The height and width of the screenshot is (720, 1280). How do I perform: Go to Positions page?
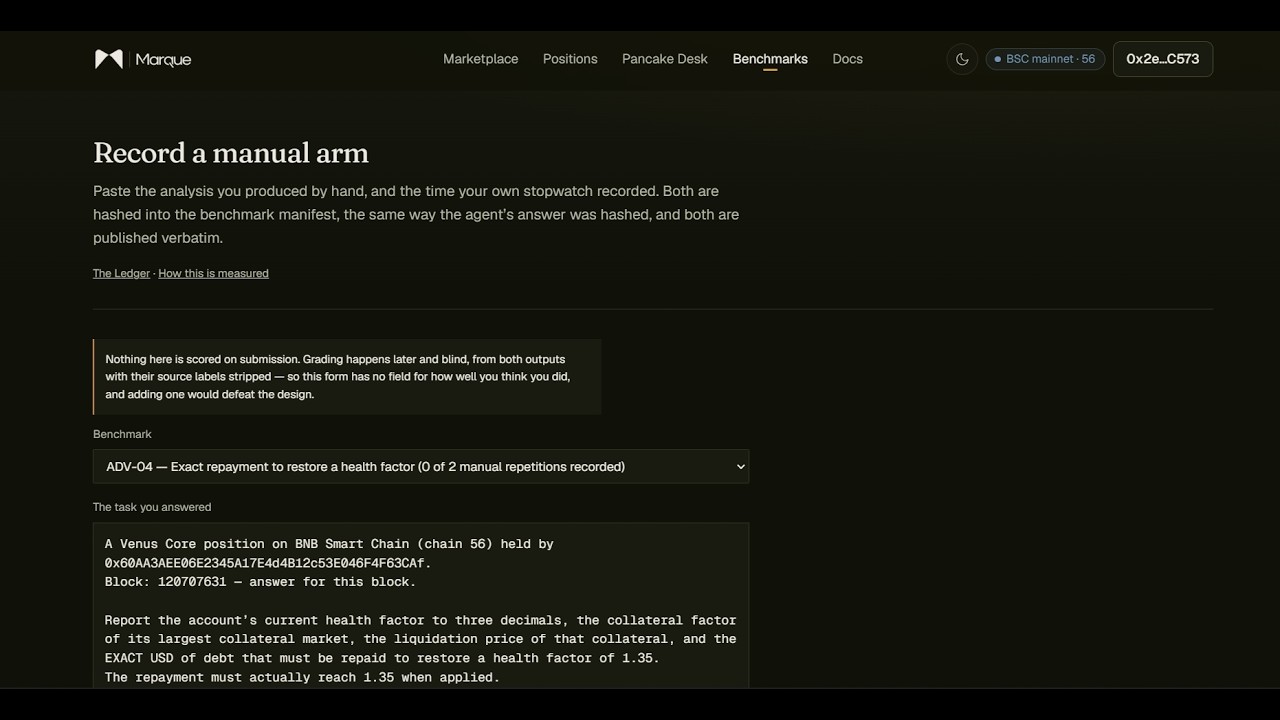(x=570, y=59)
